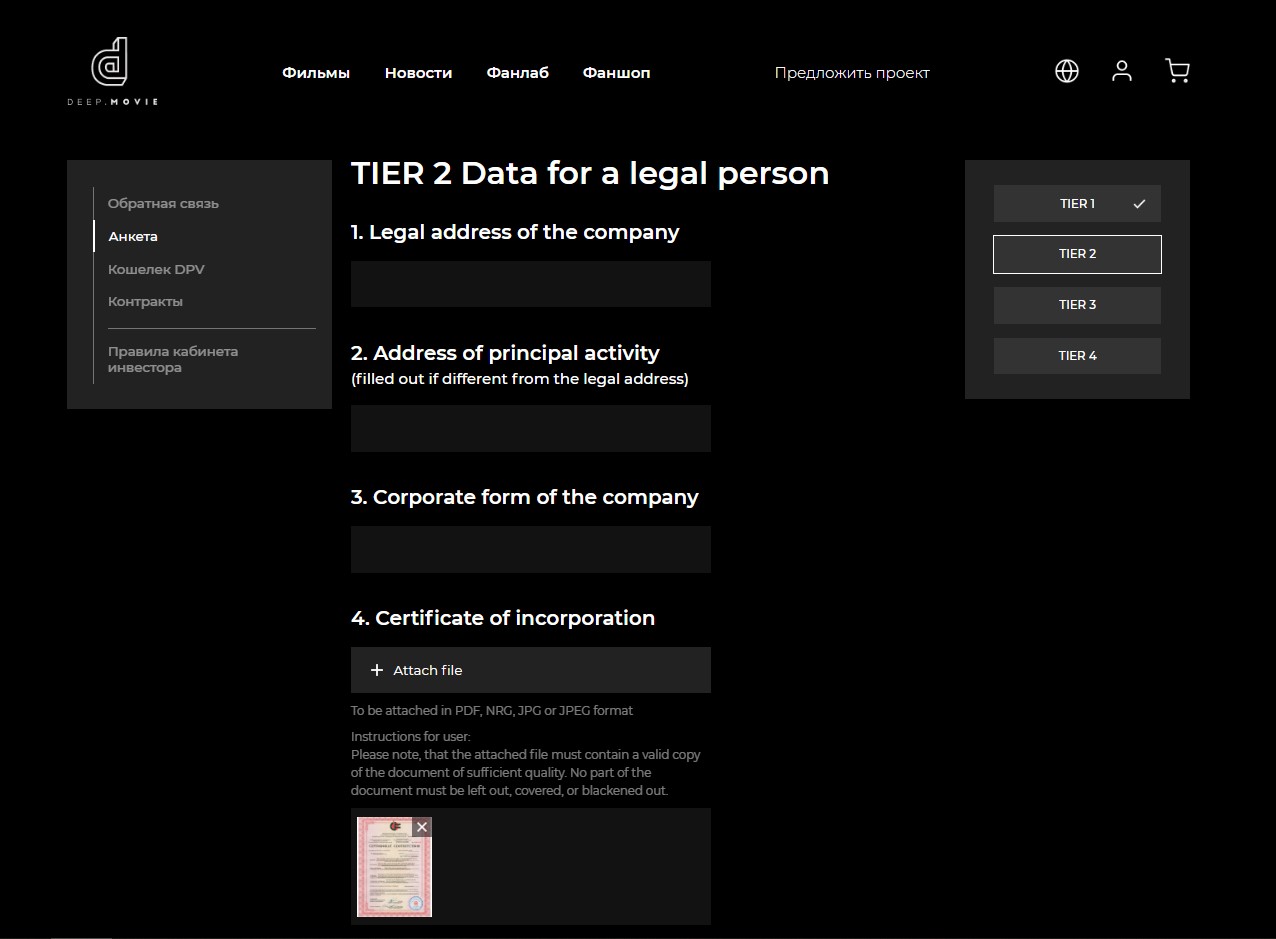
Task: Click the plus icon beside Attach file
Action: (377, 670)
